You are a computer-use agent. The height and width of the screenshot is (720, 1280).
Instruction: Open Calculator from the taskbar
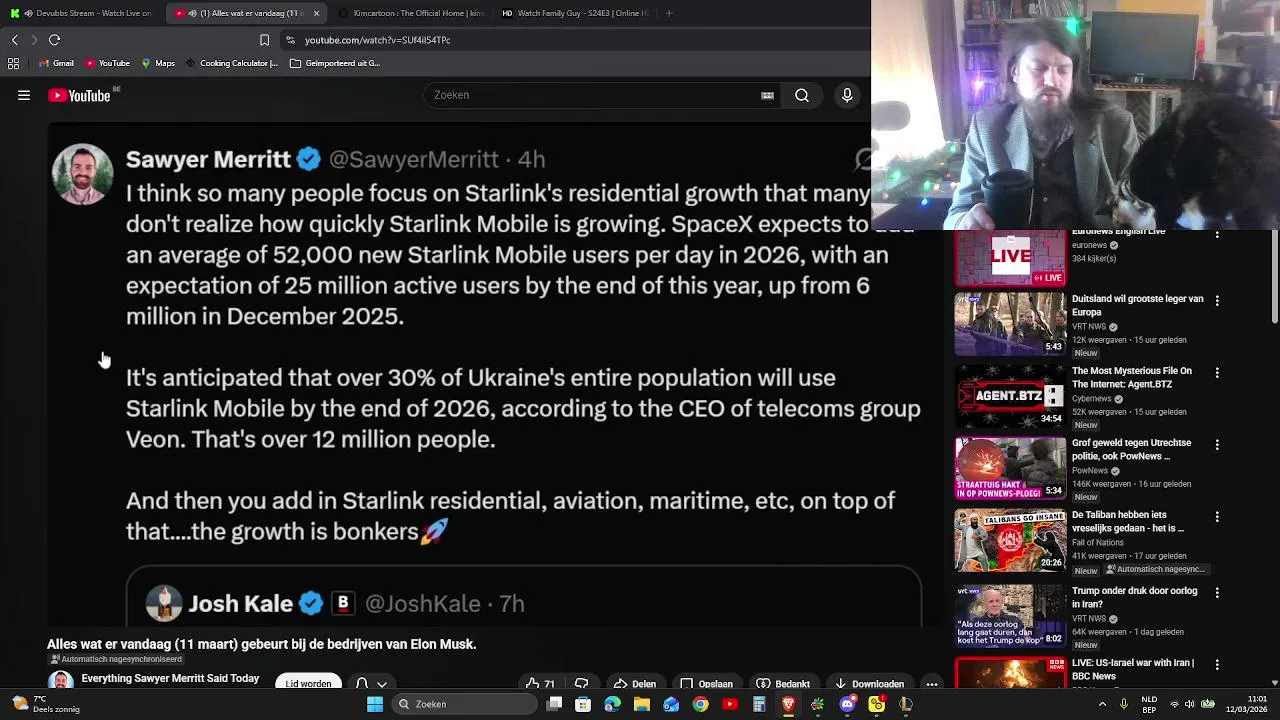759,704
